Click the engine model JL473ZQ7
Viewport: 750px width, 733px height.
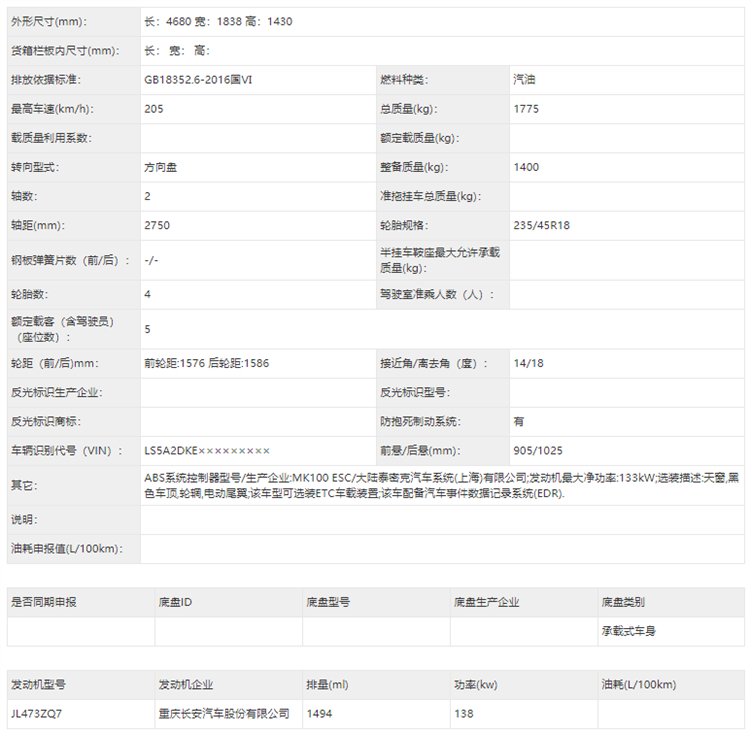(36, 714)
